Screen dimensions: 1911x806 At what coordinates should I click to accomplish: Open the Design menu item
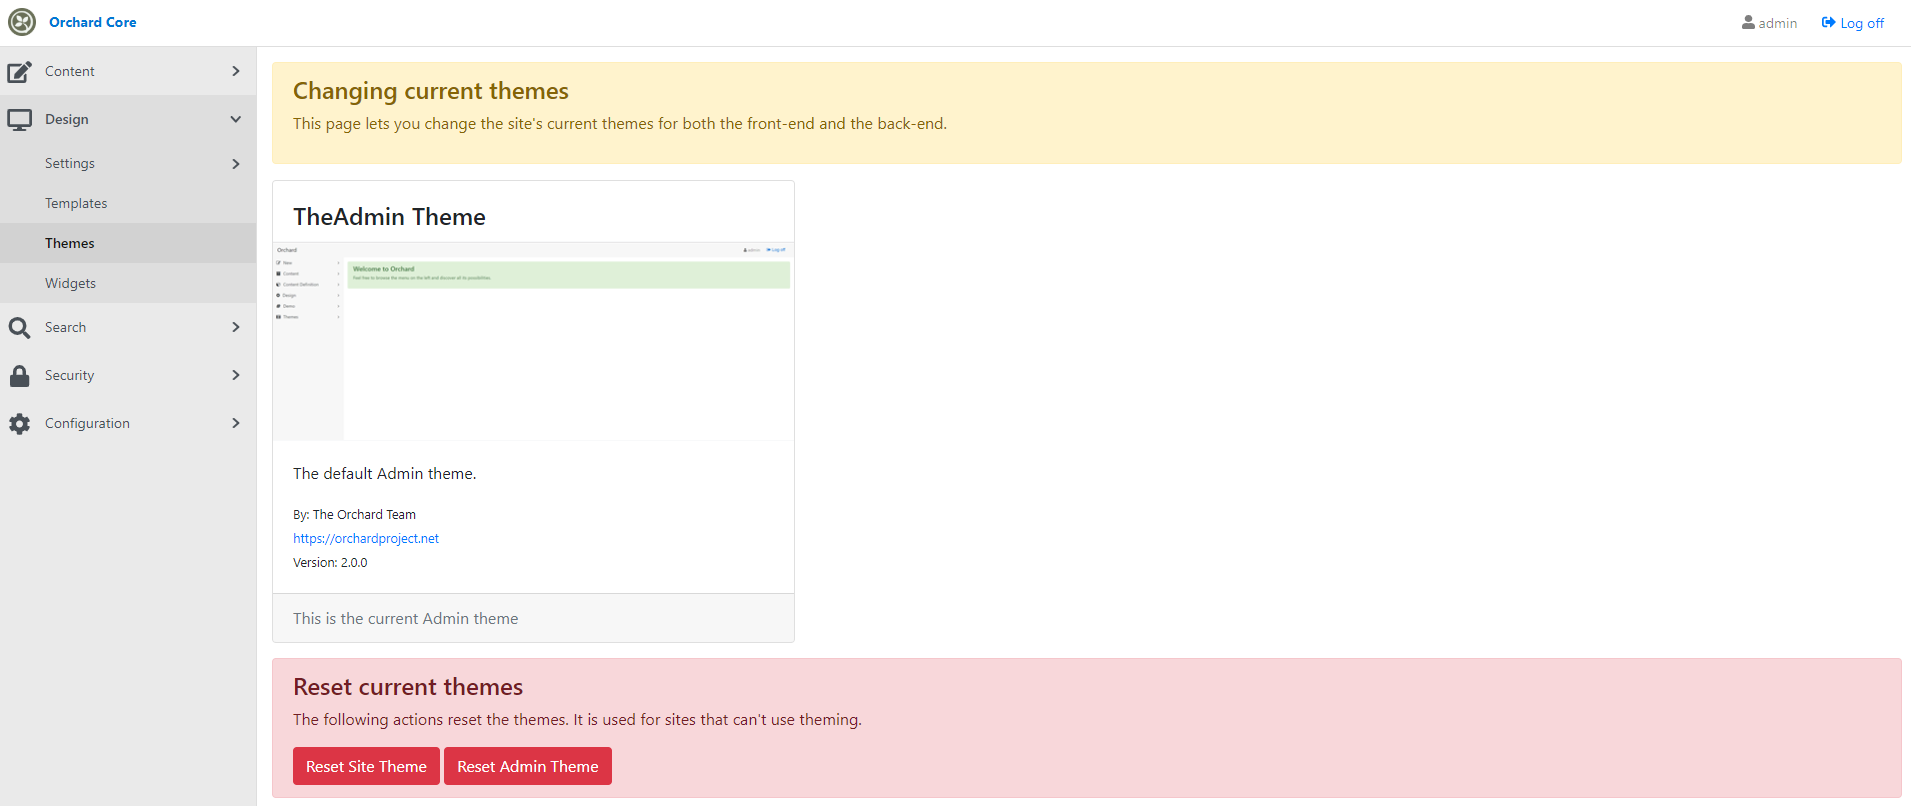tap(128, 119)
